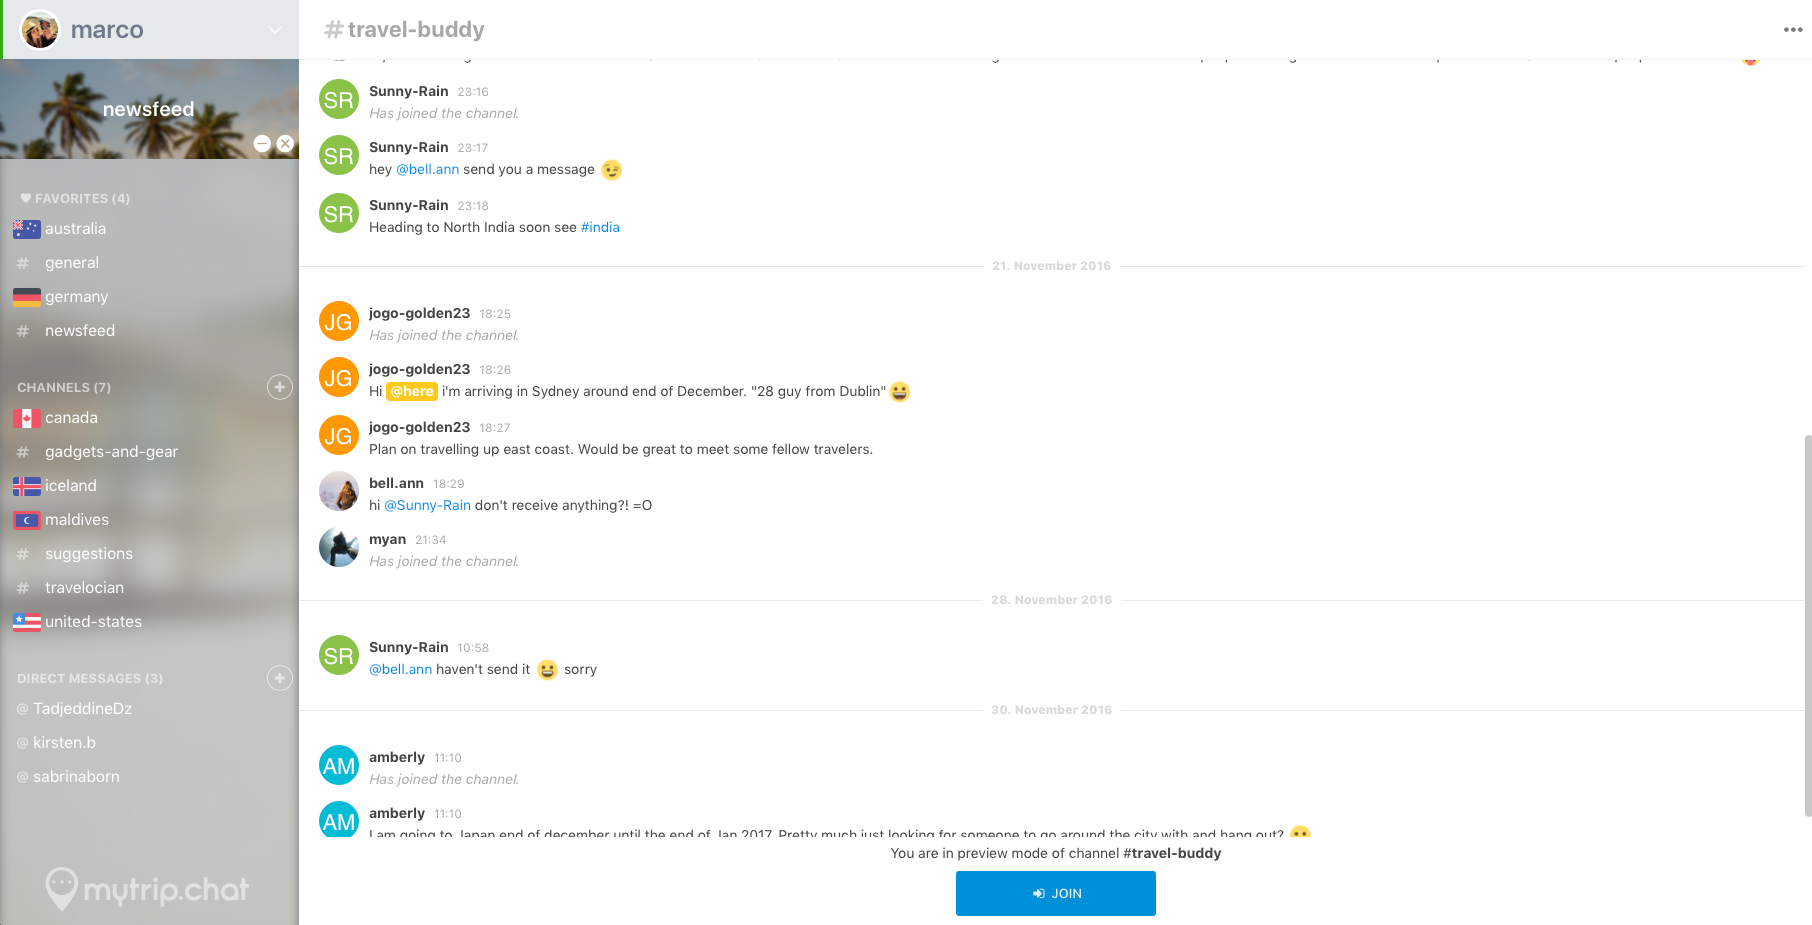
Task: Collapse the newsfeed banner with minus control
Action: pos(262,144)
